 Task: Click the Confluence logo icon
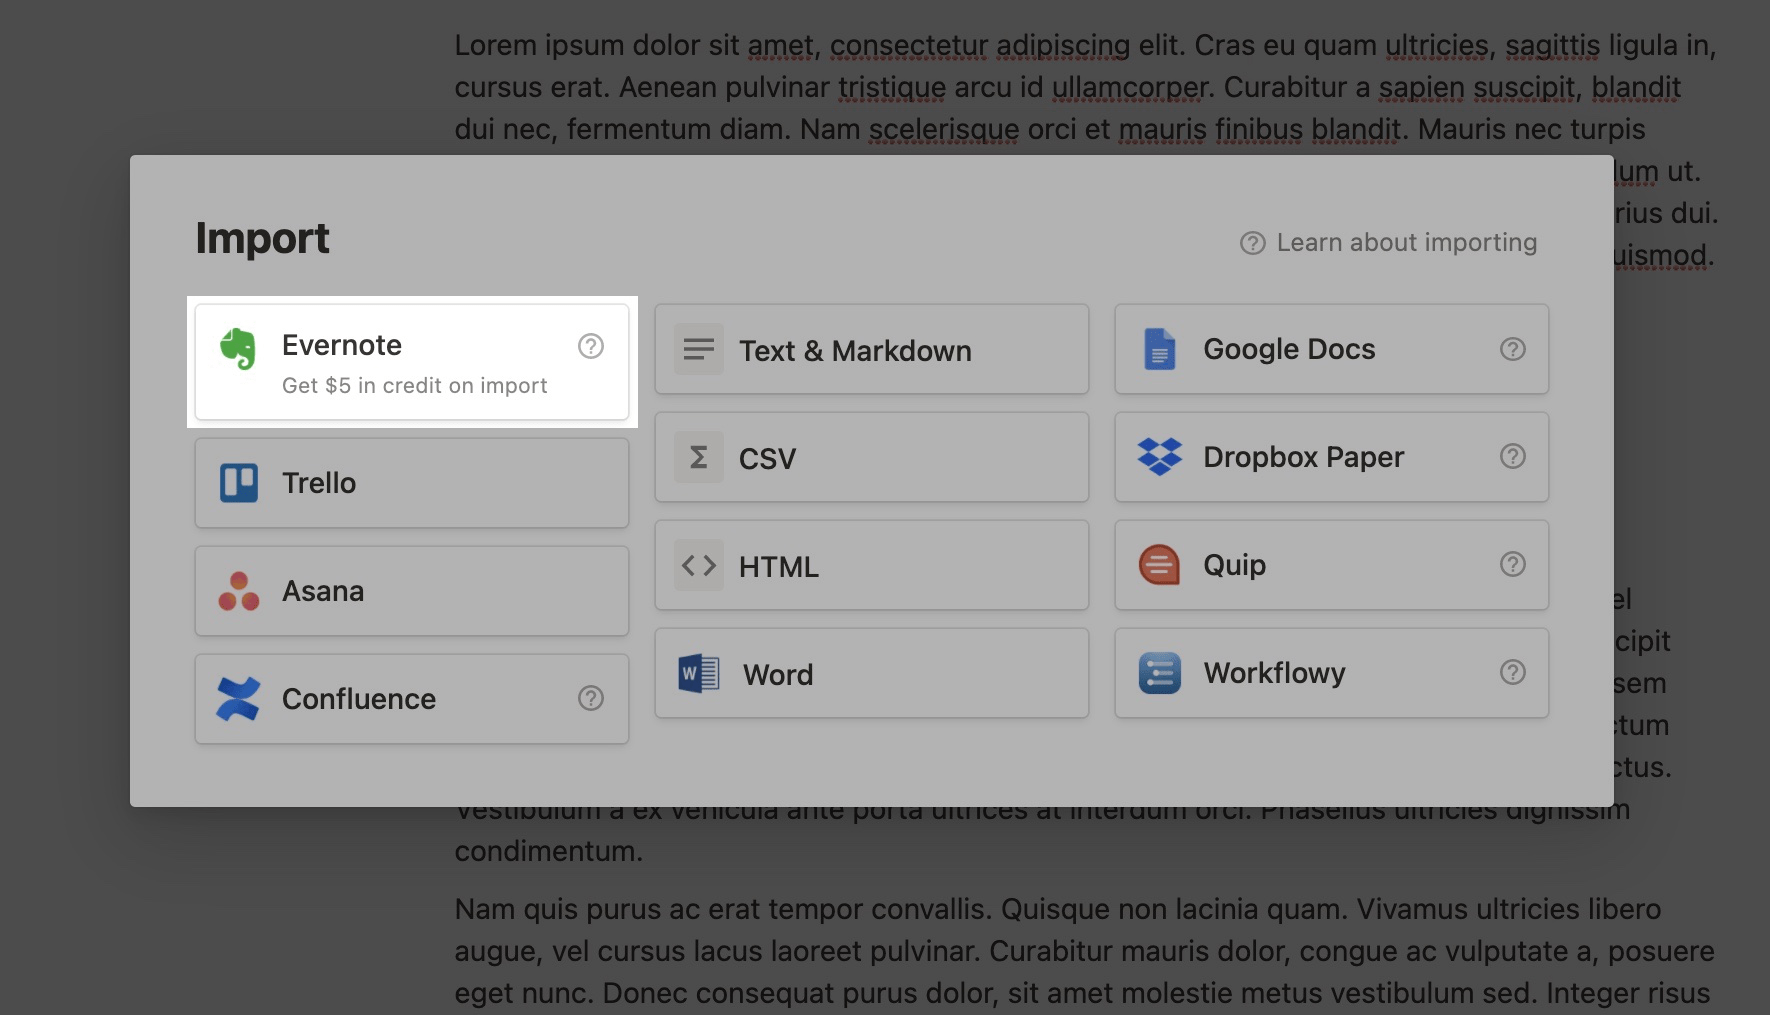coord(239,699)
